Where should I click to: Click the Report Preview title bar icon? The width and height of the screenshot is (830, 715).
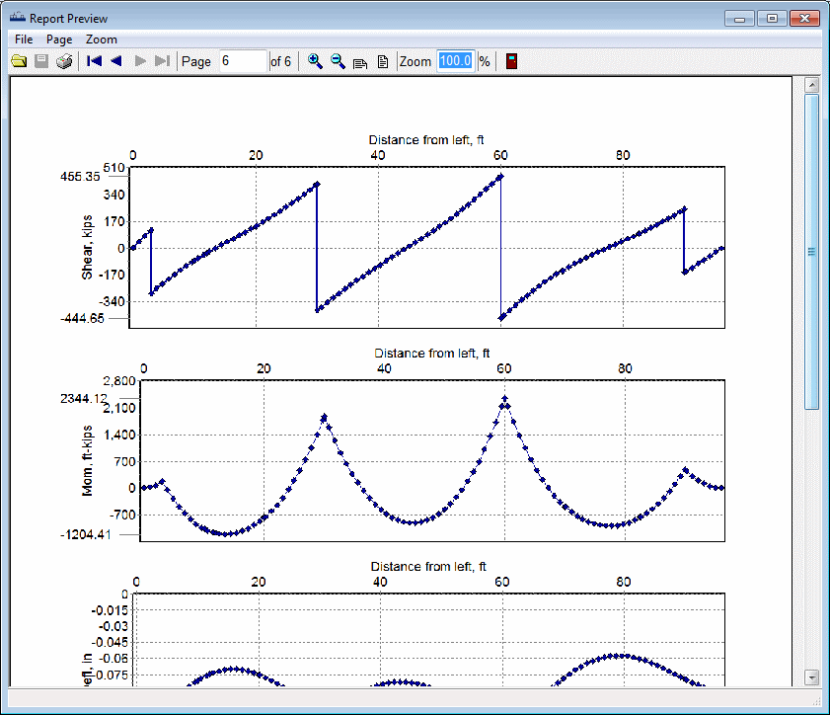click(x=17, y=17)
